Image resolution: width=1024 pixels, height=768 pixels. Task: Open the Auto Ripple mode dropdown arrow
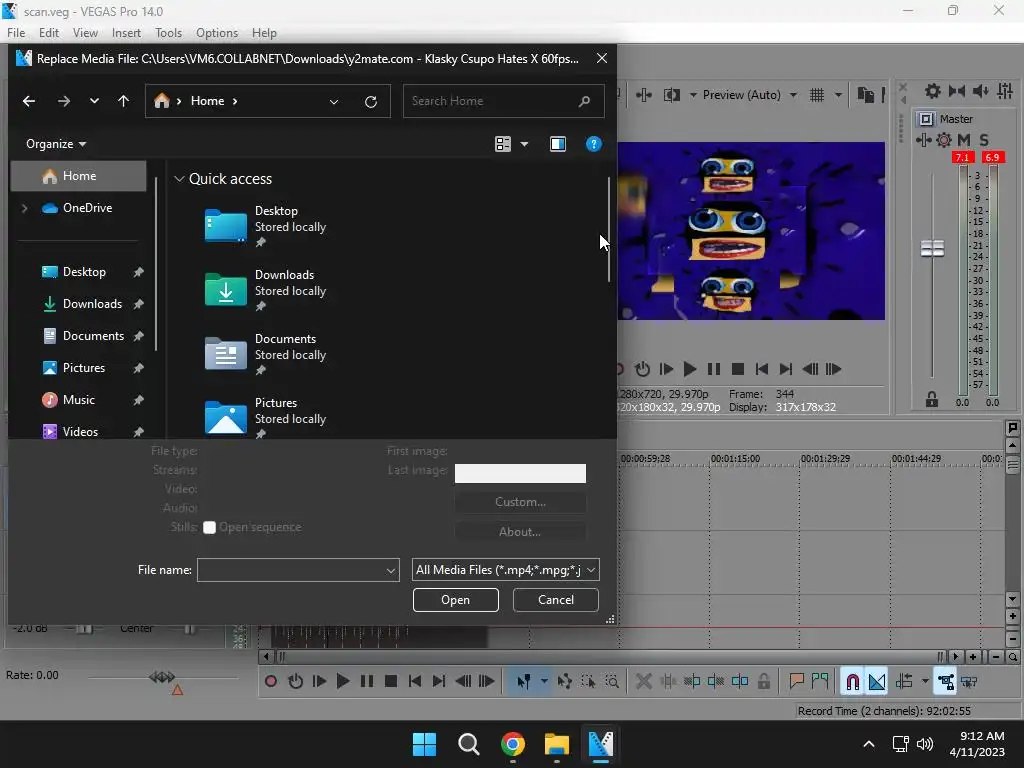925,682
